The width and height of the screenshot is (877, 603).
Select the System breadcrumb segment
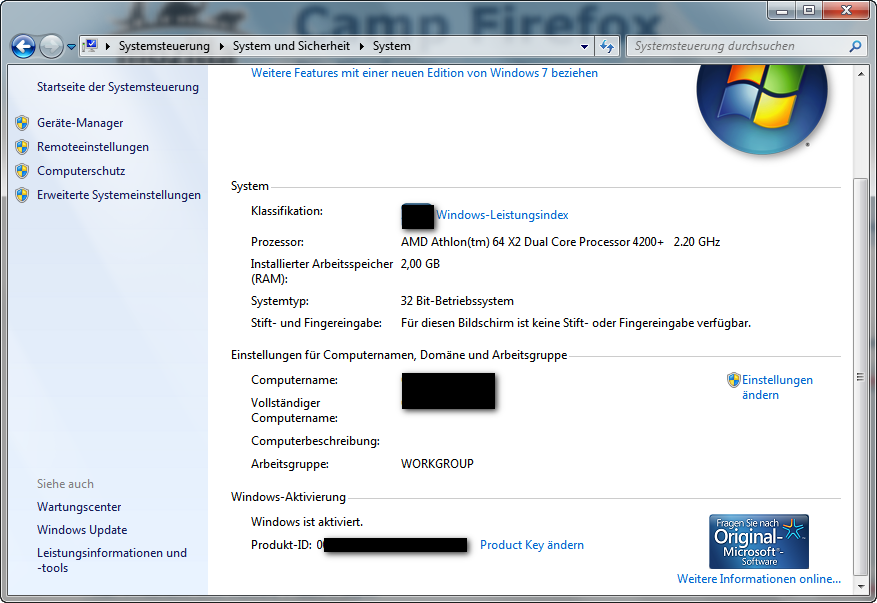click(392, 46)
